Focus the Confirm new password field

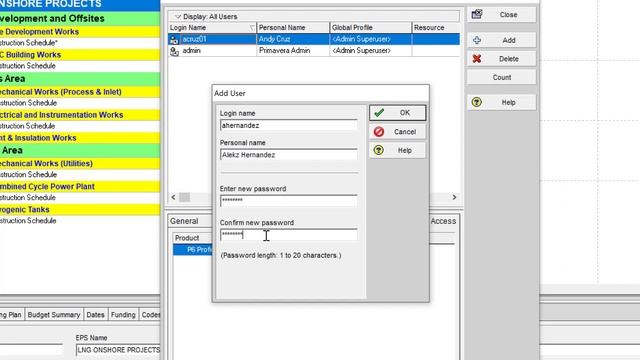289,234
